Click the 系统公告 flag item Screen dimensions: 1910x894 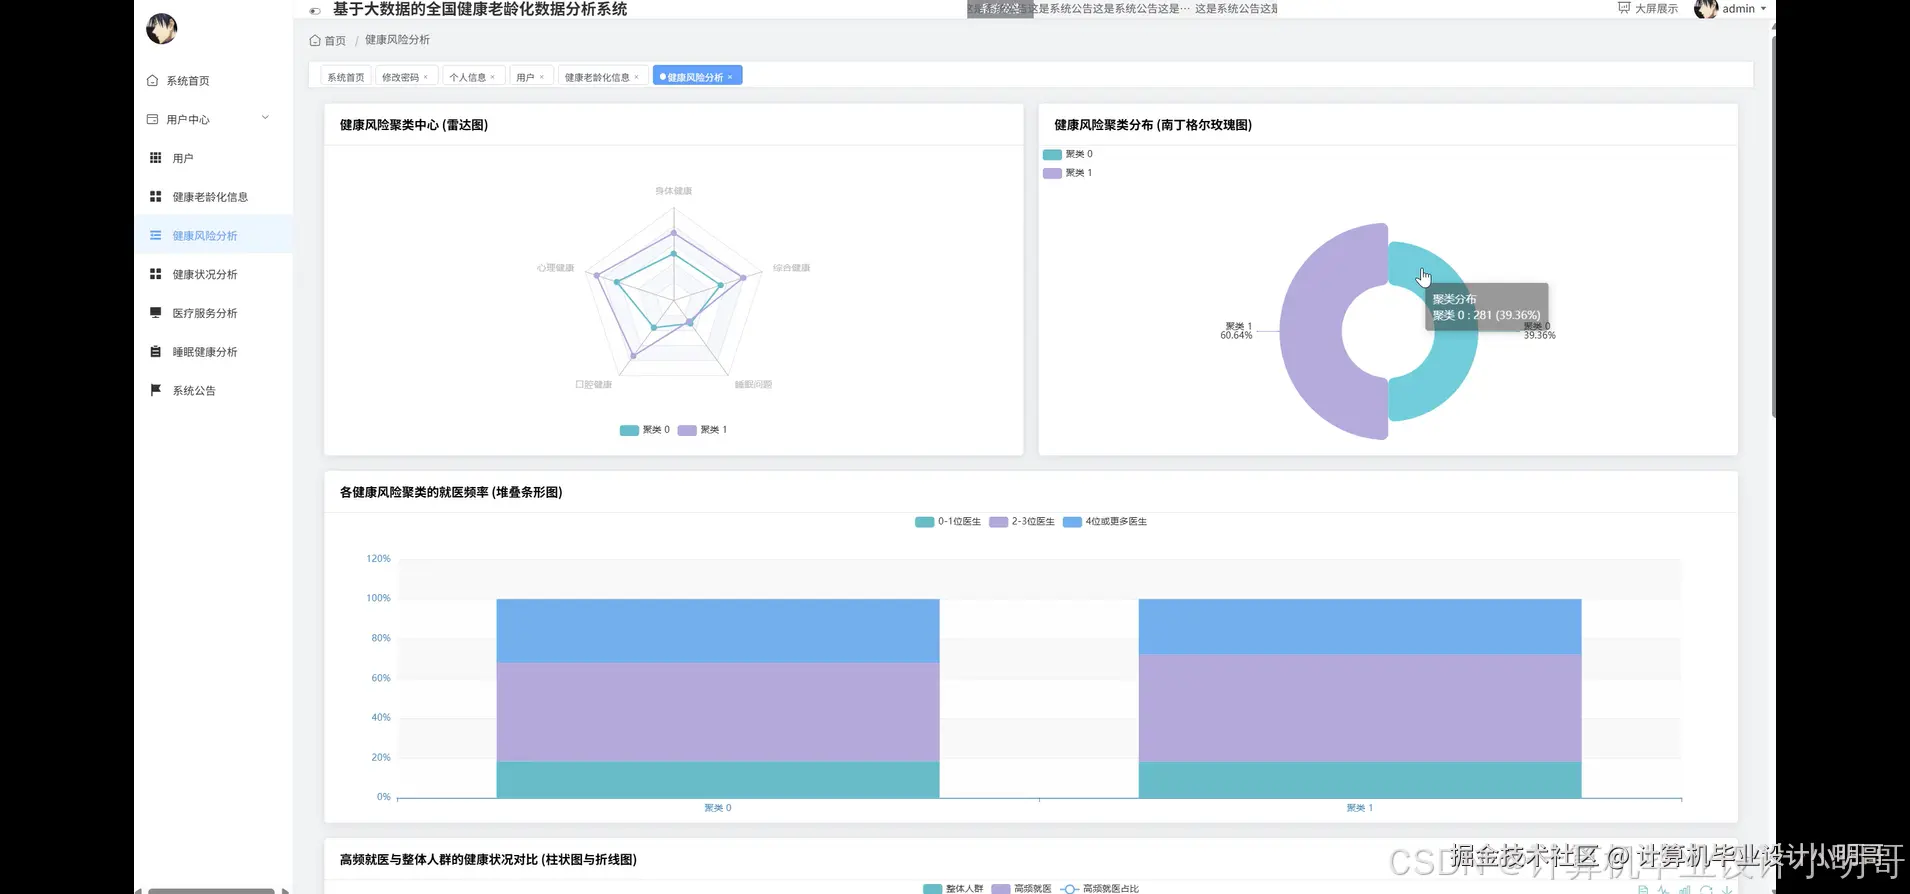(x=193, y=391)
